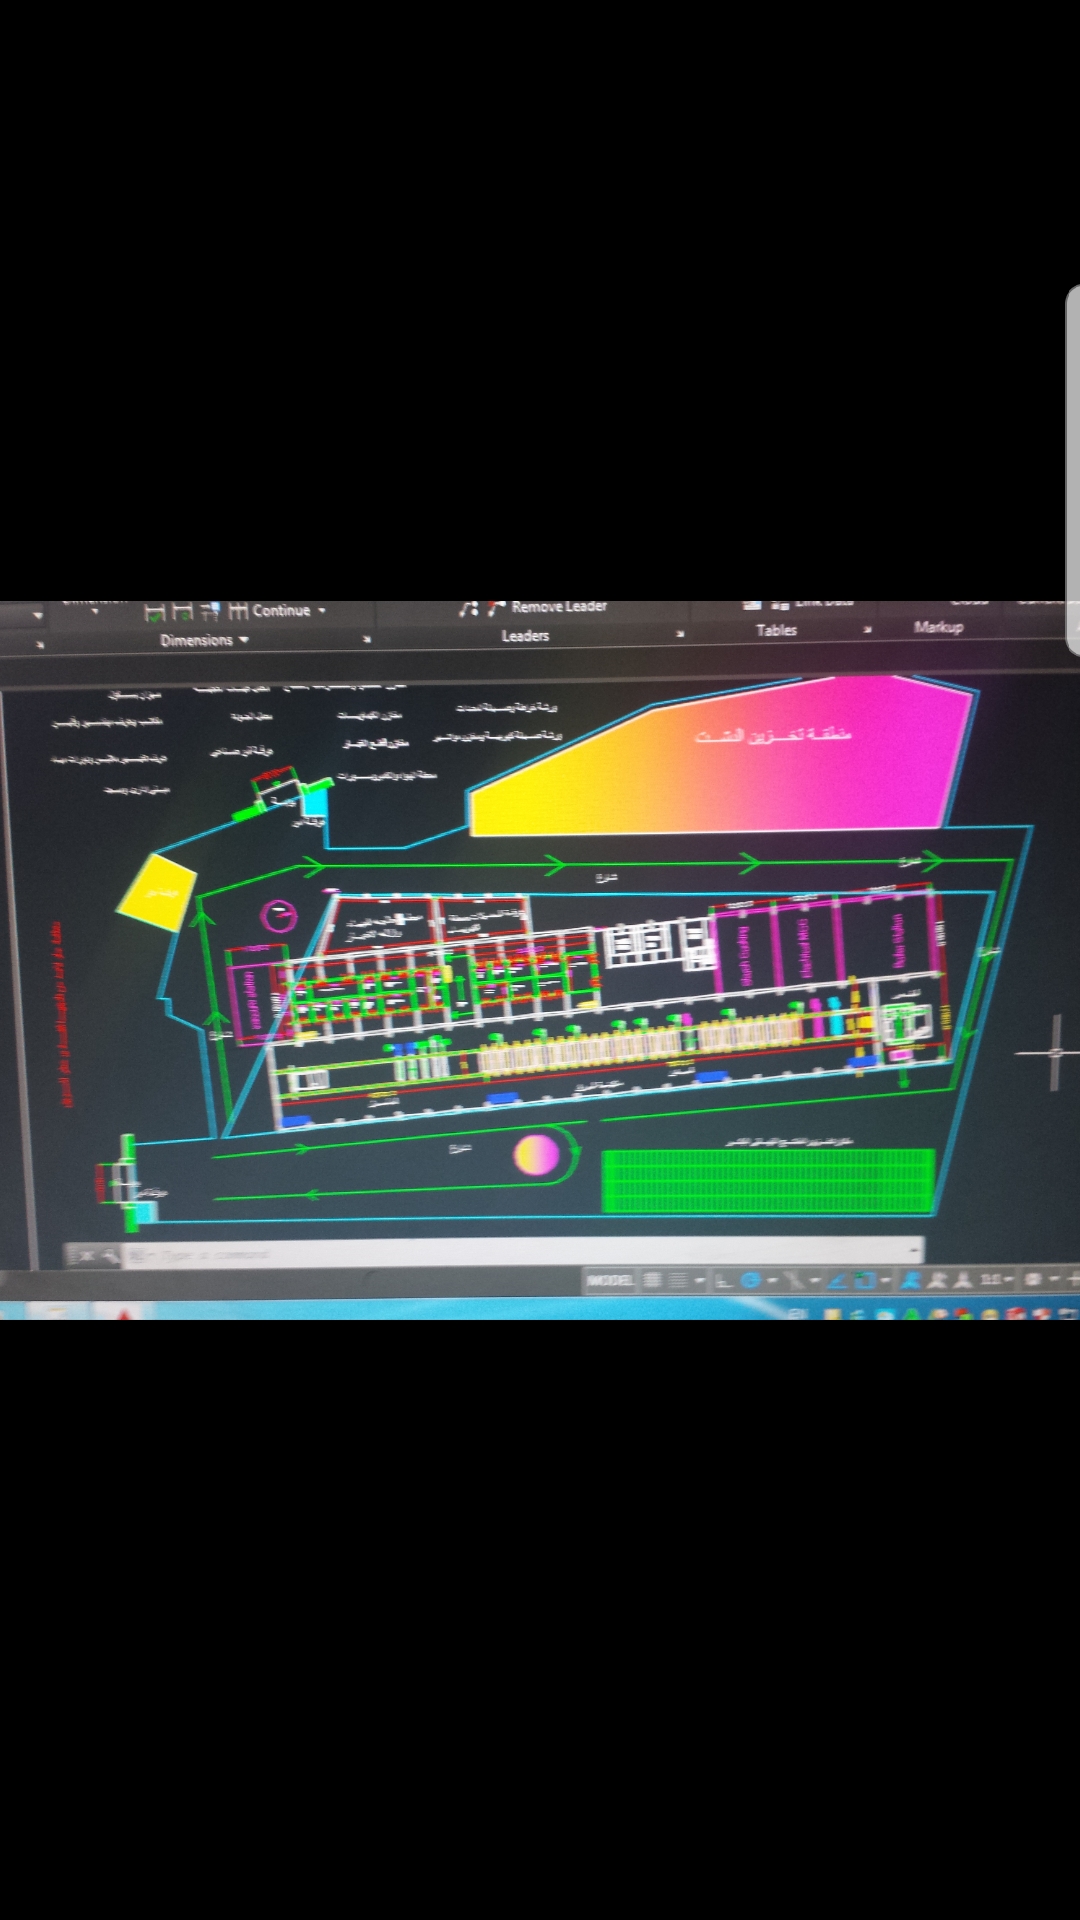This screenshot has height=1920, width=1080.
Task: Click the Leaders panel title
Action: (x=525, y=636)
